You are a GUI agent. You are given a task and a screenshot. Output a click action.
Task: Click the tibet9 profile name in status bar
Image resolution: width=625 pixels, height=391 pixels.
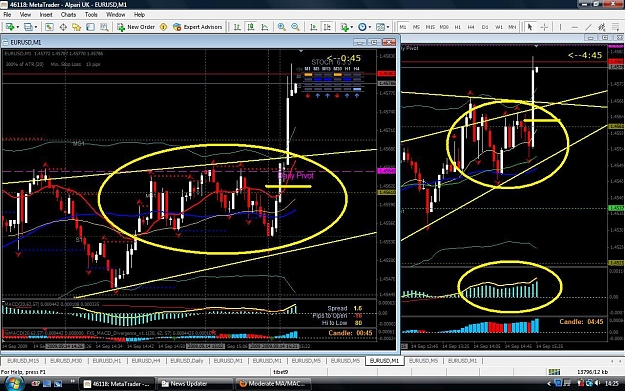point(281,372)
